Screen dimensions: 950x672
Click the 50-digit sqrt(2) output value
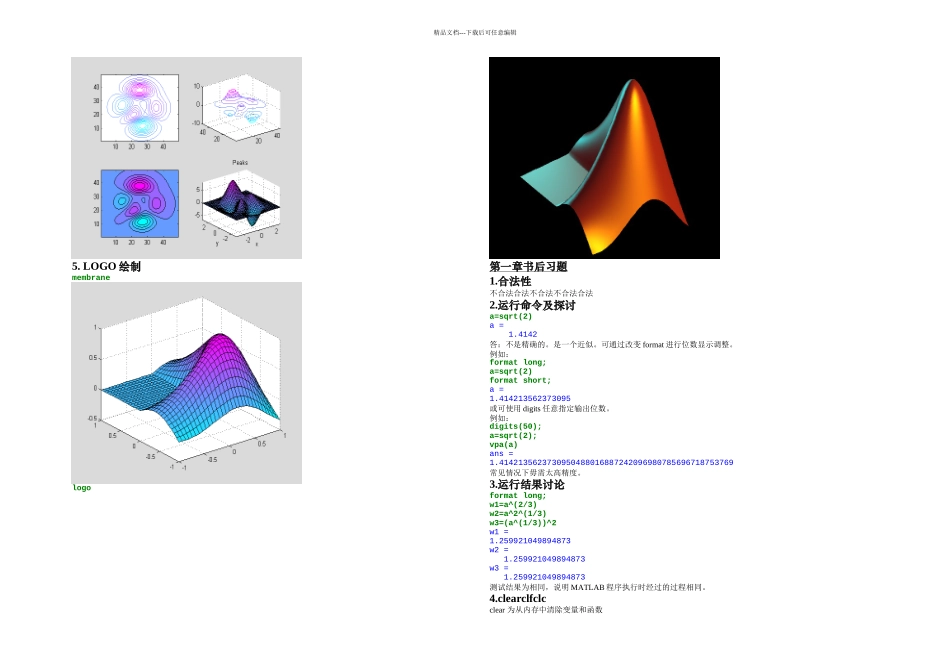611,463
